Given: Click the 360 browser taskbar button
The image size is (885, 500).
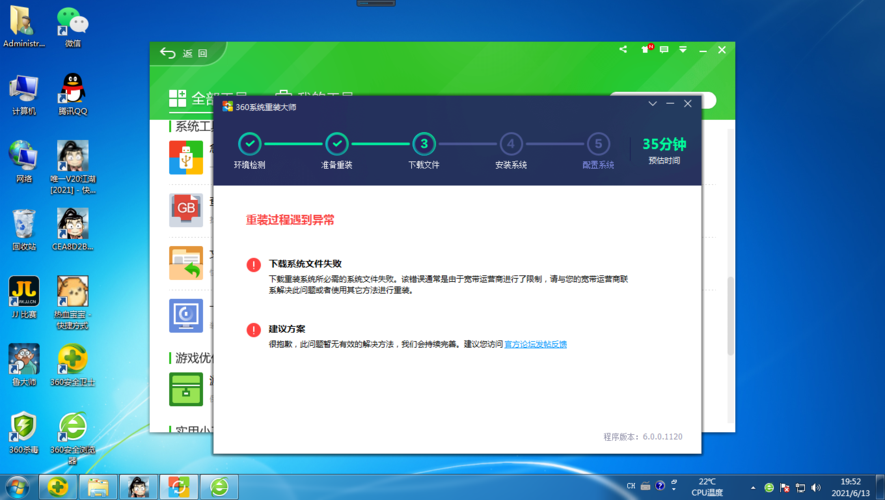Looking at the screenshot, I should tap(219, 487).
